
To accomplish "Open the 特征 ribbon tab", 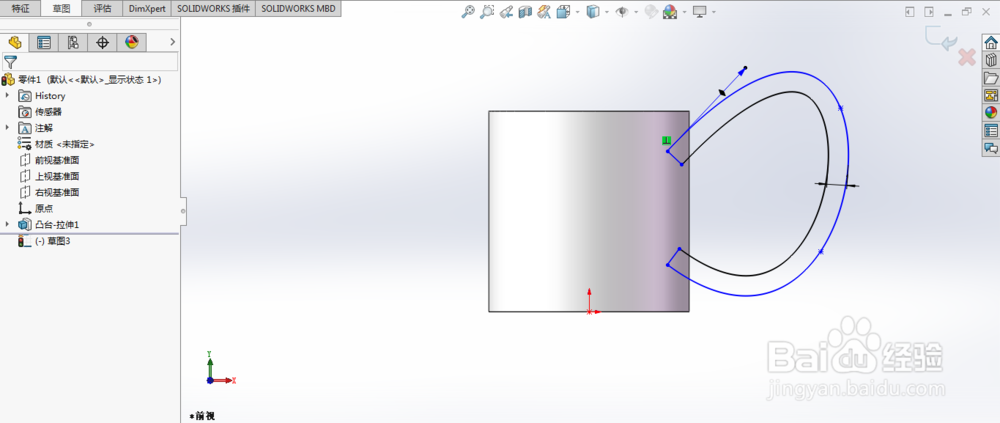I will click(21, 9).
